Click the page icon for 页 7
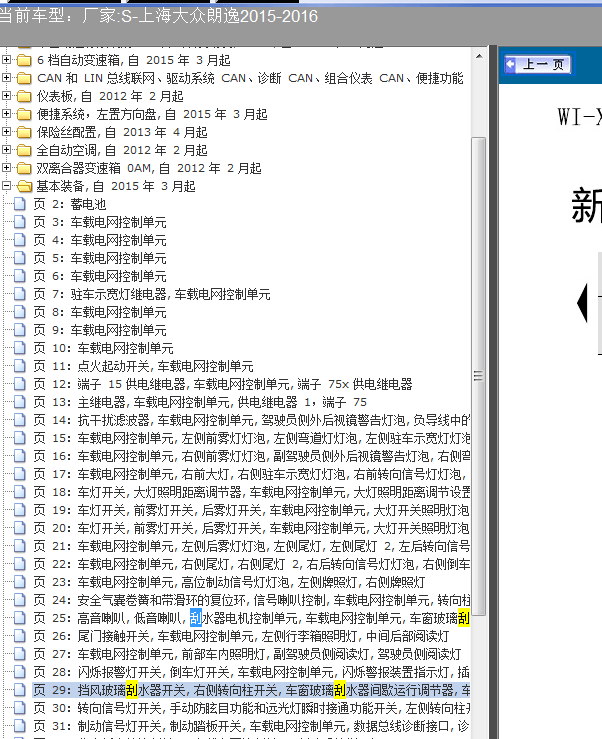The height and width of the screenshot is (739, 602). pyautogui.click(x=20, y=294)
